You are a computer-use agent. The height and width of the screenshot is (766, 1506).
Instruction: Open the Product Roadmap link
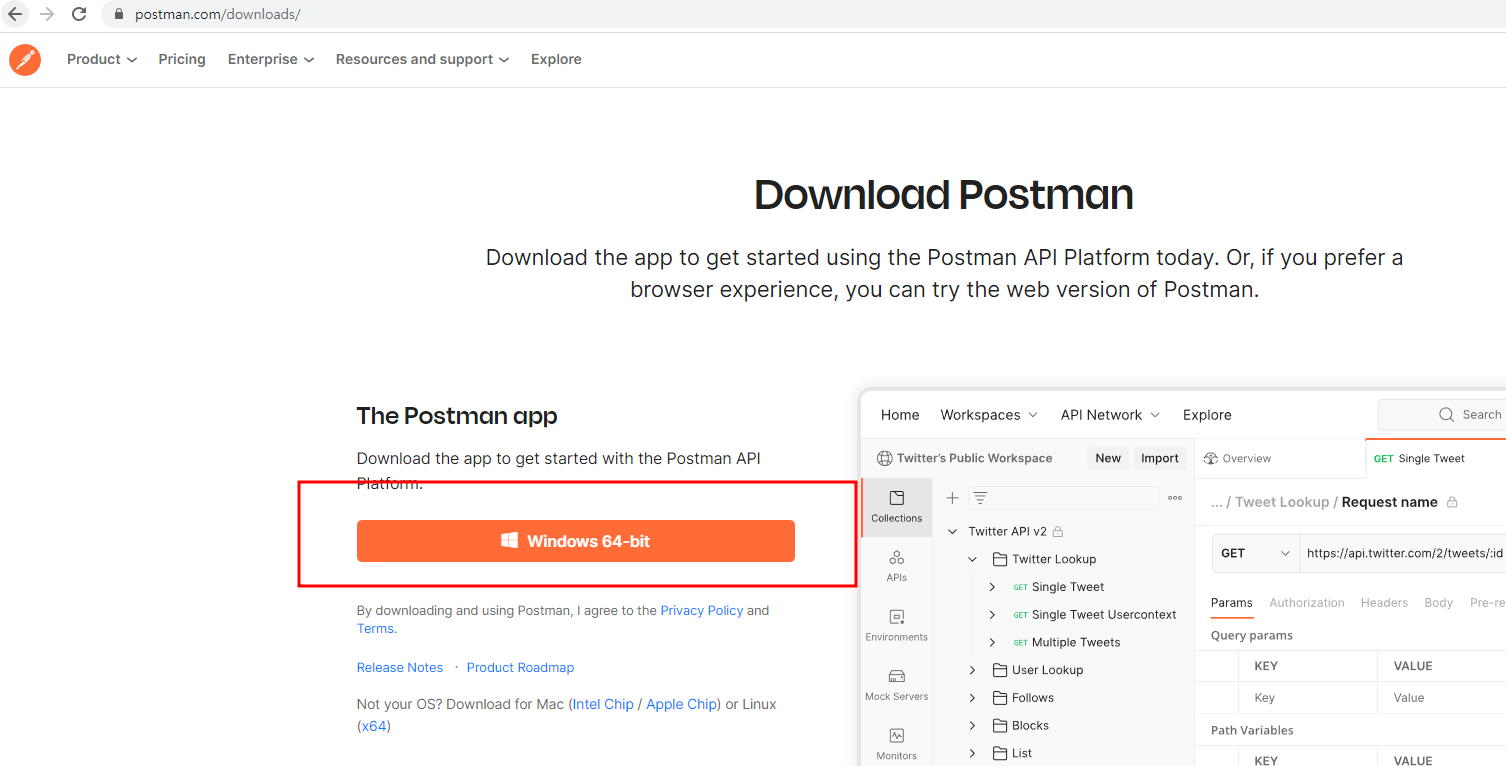click(x=520, y=667)
